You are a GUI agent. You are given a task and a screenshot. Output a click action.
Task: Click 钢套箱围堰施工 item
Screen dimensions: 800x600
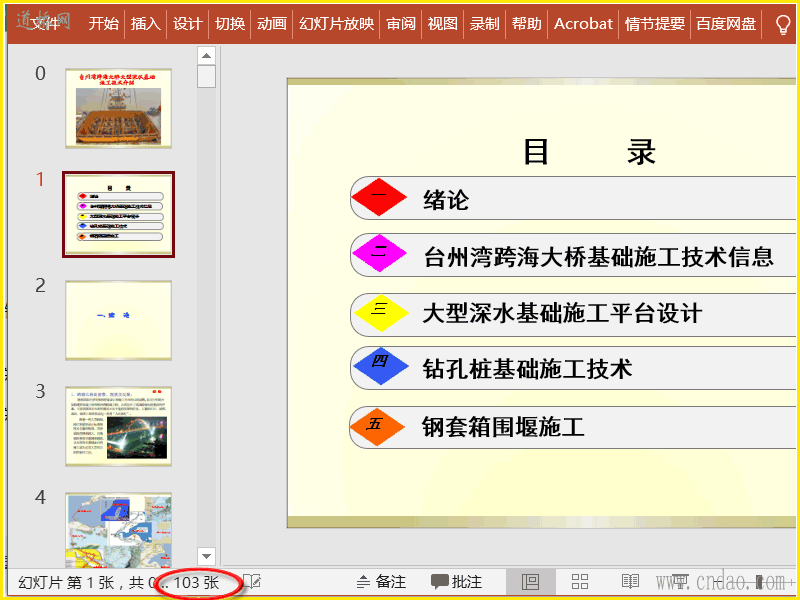(x=503, y=427)
